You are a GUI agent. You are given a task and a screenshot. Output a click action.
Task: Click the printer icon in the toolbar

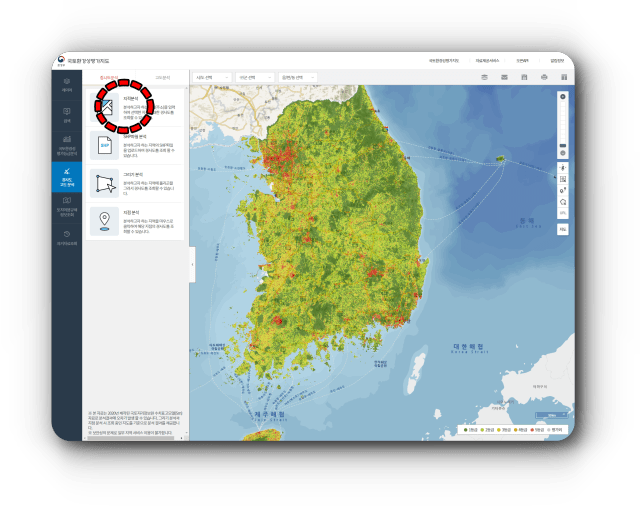[x=544, y=77]
